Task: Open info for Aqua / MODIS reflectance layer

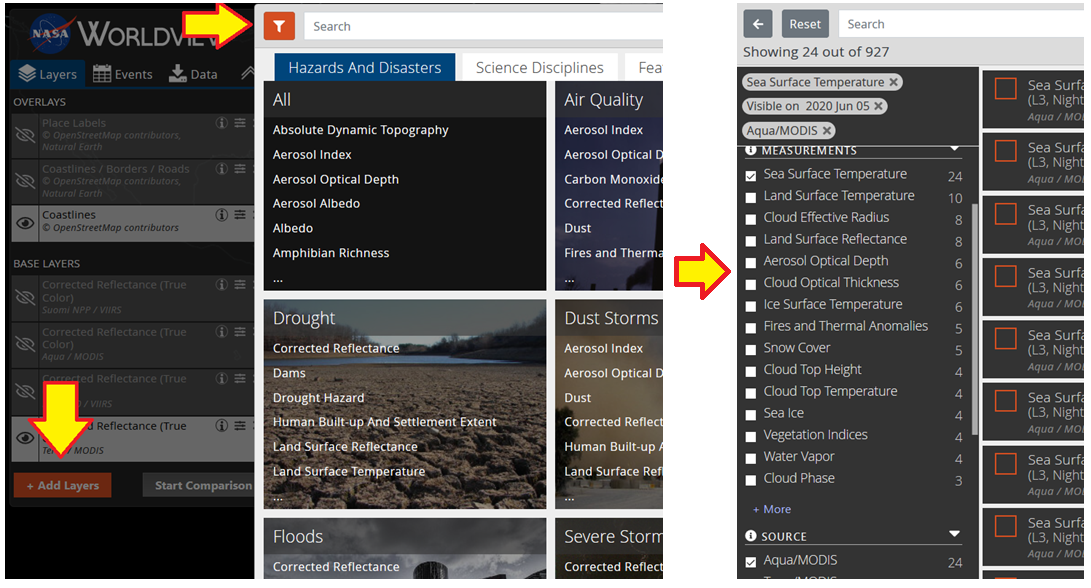Action: click(221, 332)
